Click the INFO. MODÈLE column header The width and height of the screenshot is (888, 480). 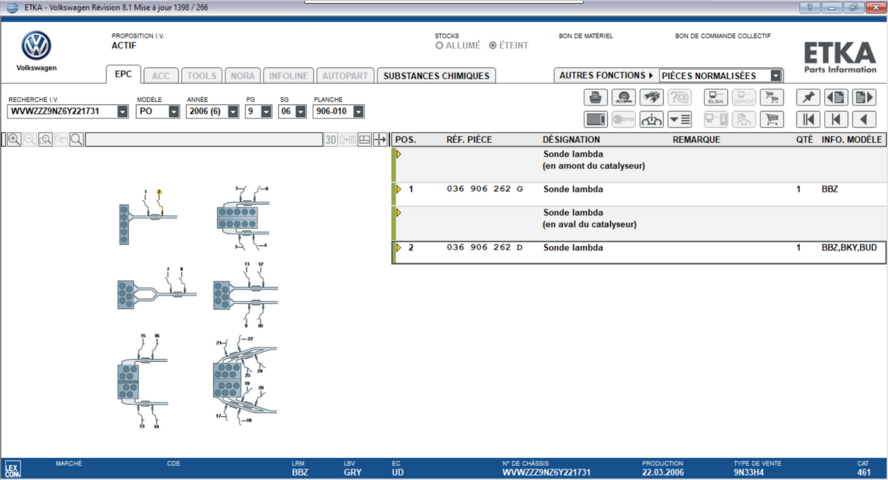click(x=851, y=139)
